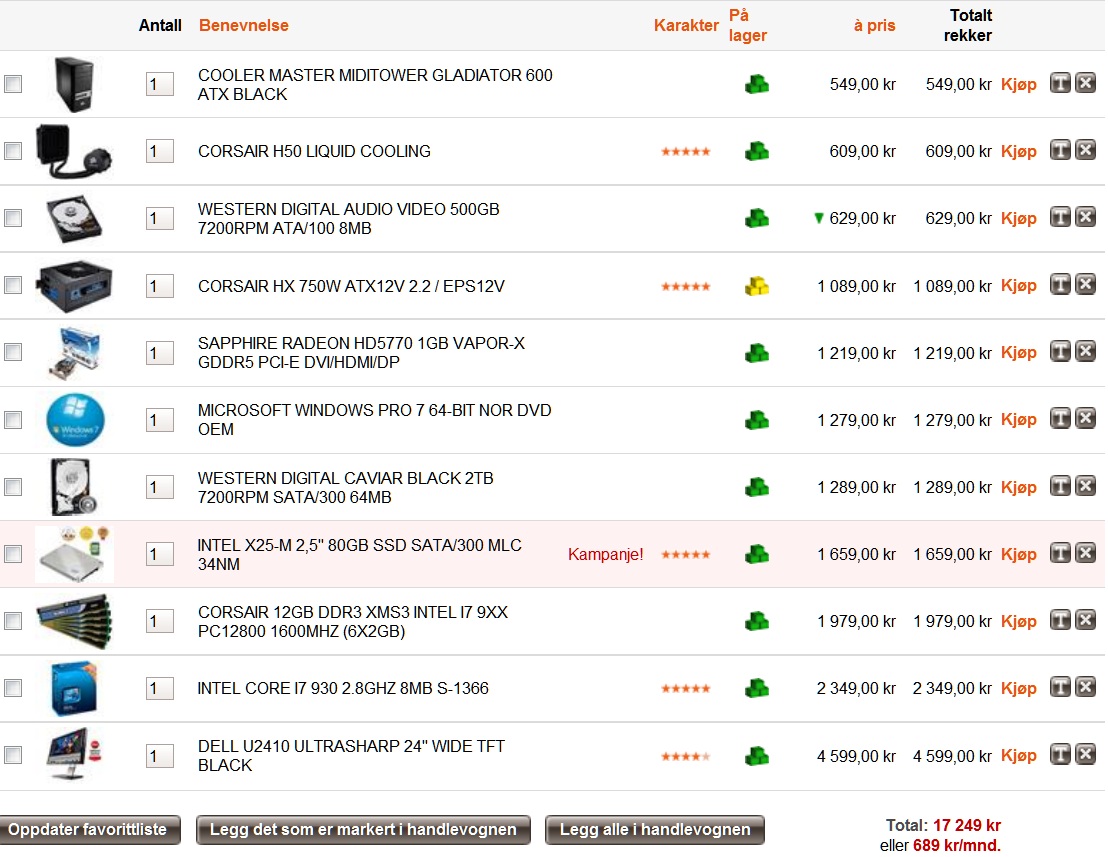Open Windows 7 product thumbnail

[x=75, y=420]
